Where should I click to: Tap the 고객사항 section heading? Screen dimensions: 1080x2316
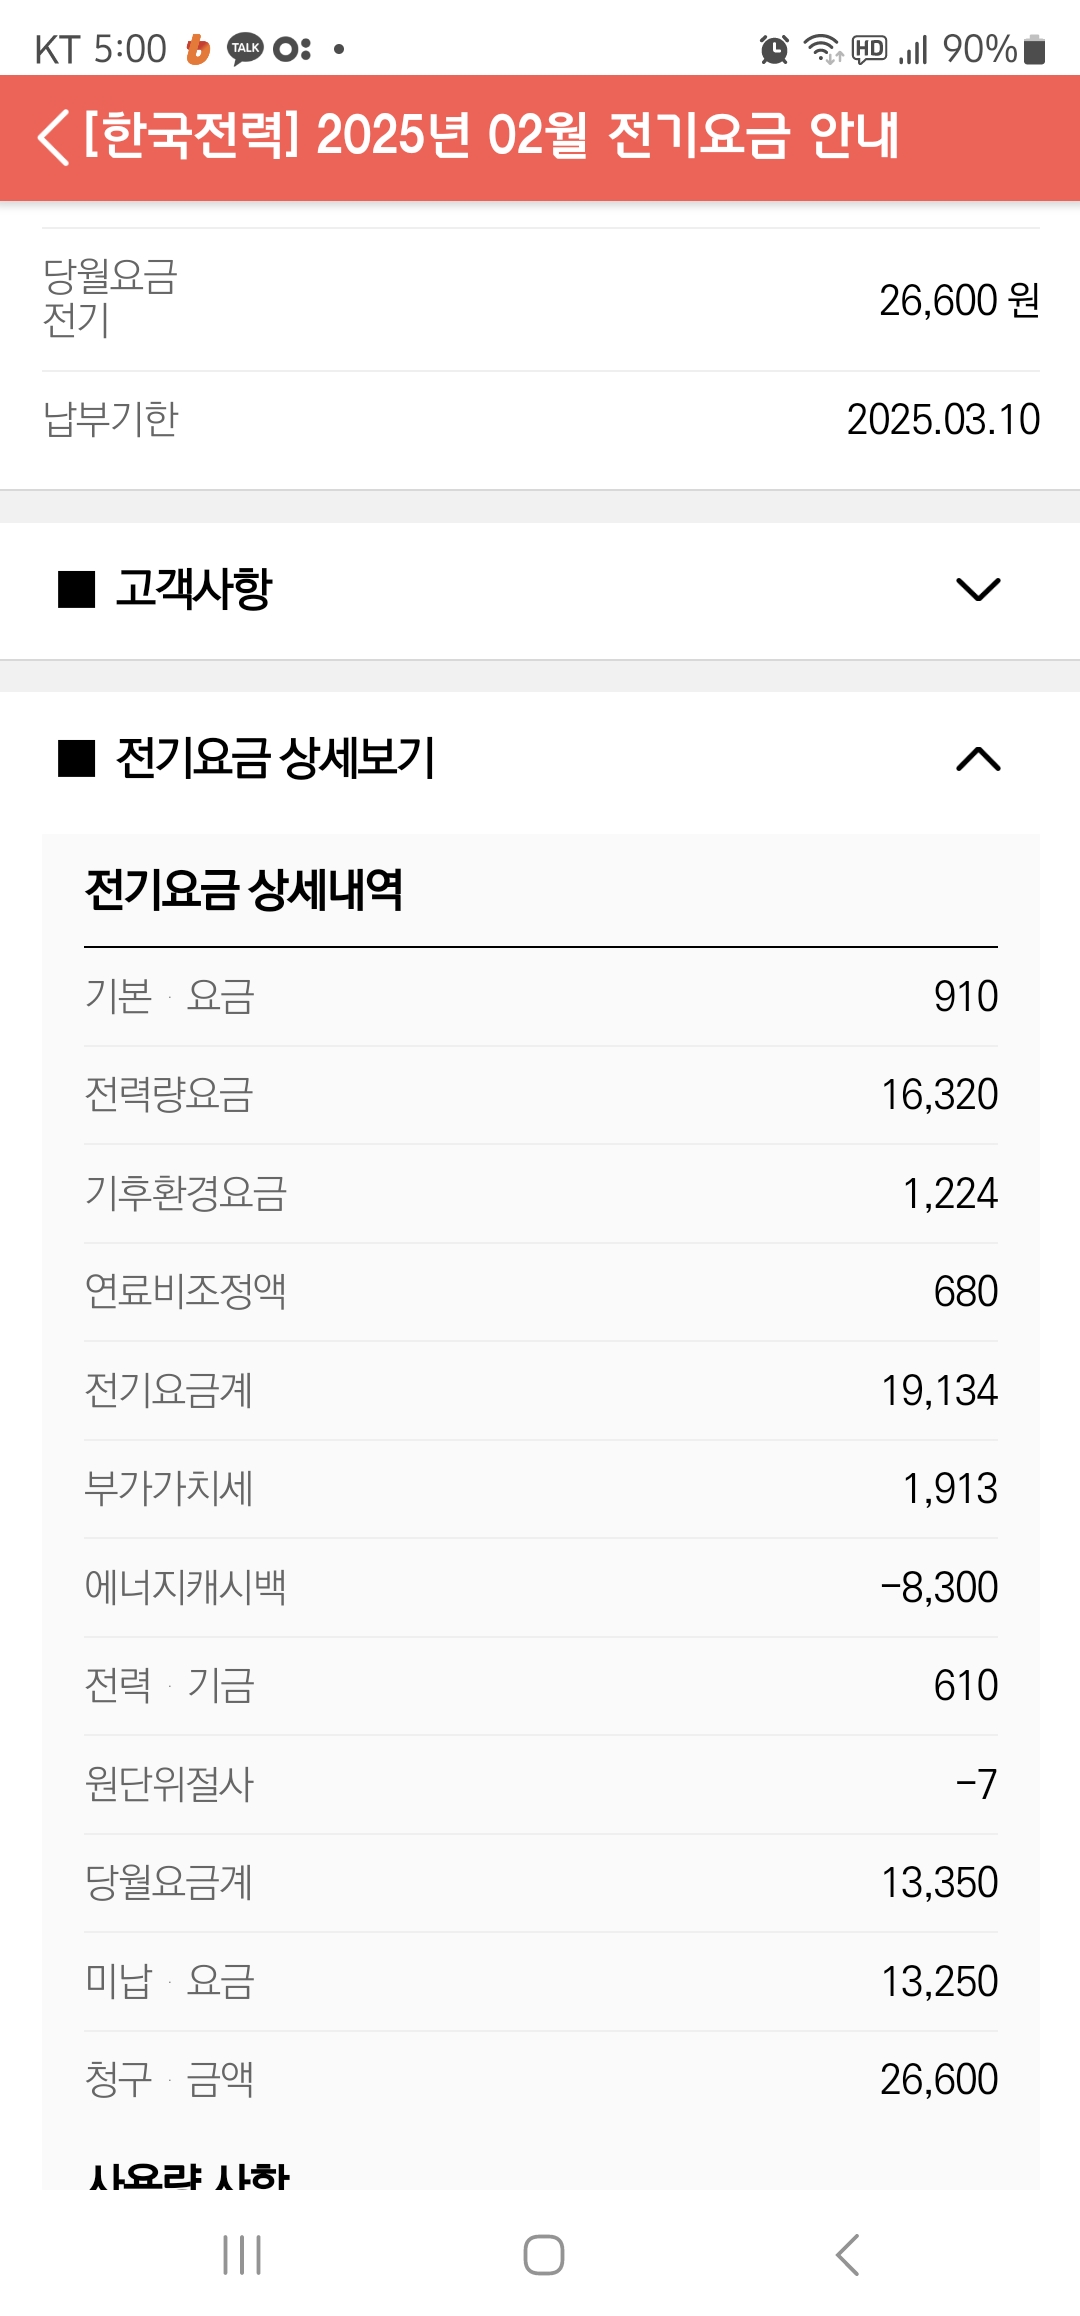pyautogui.click(x=194, y=589)
